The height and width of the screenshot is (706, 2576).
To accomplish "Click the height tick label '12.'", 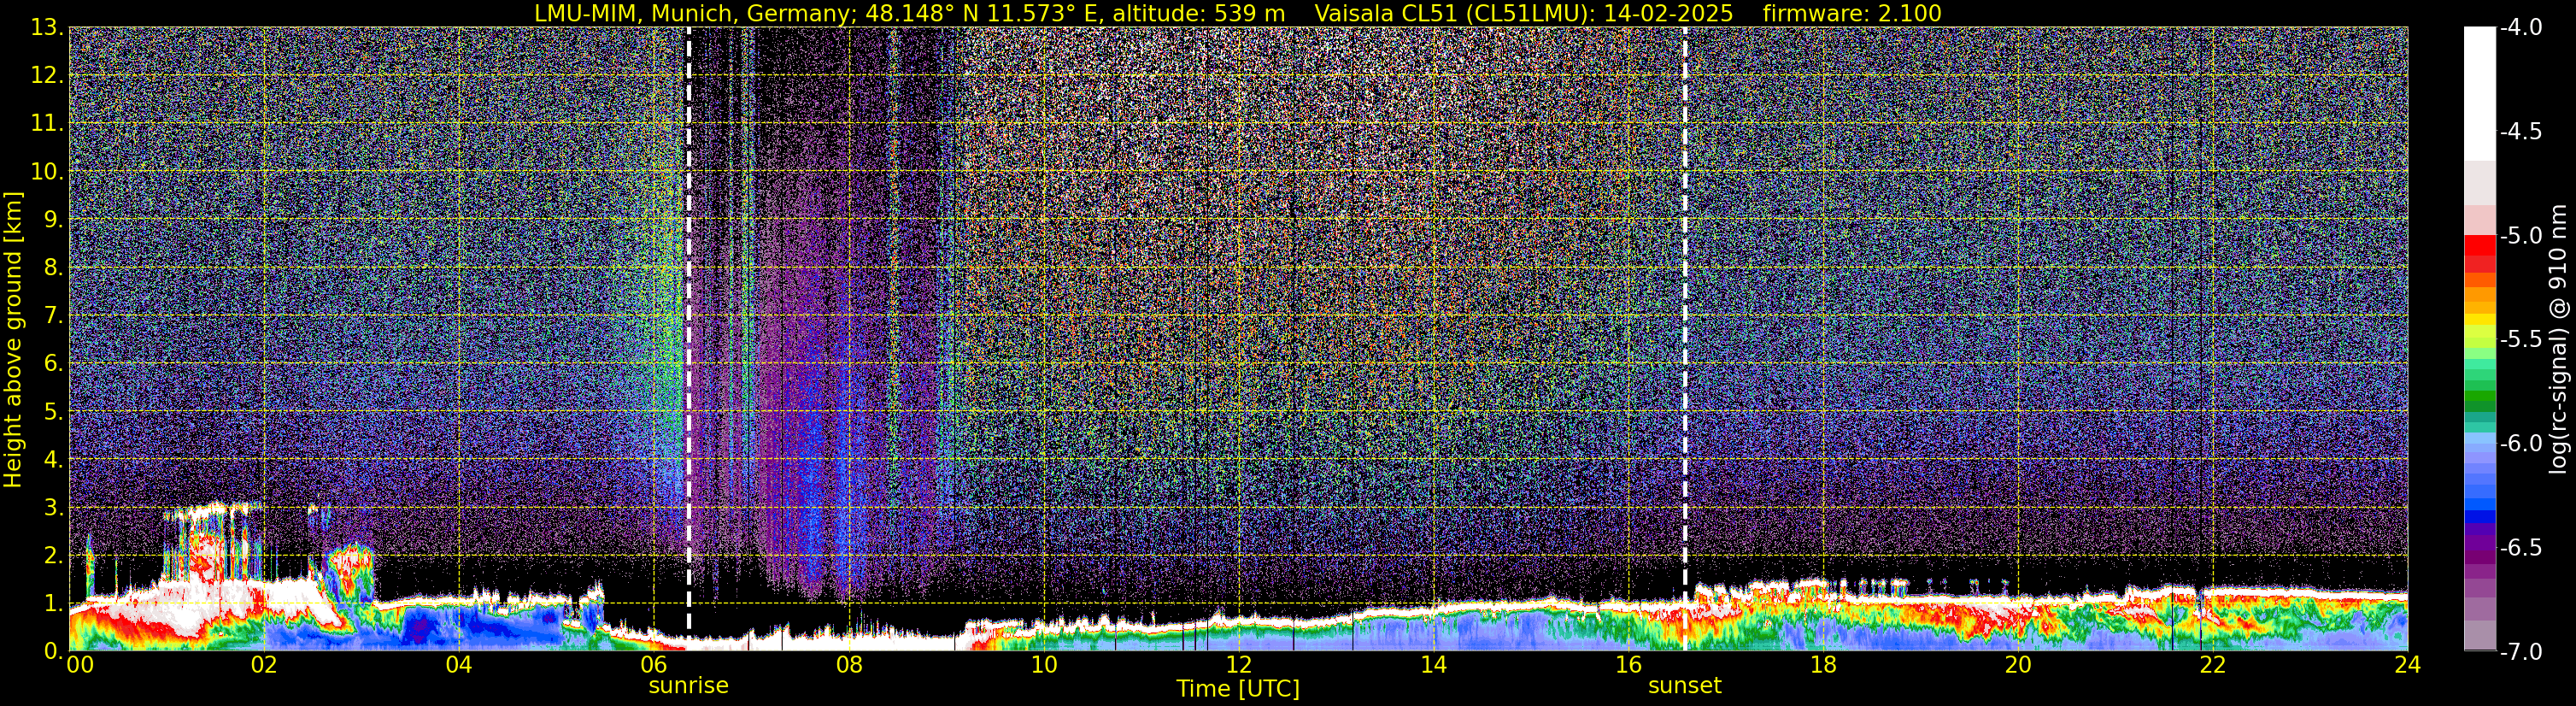I will [46, 76].
